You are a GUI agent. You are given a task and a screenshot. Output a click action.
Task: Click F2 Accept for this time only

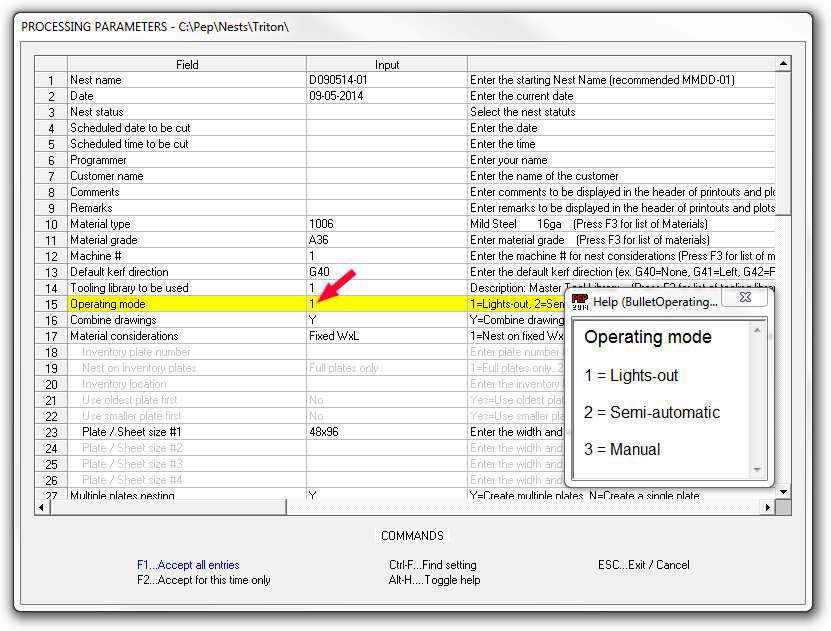pyautogui.click(x=203, y=580)
